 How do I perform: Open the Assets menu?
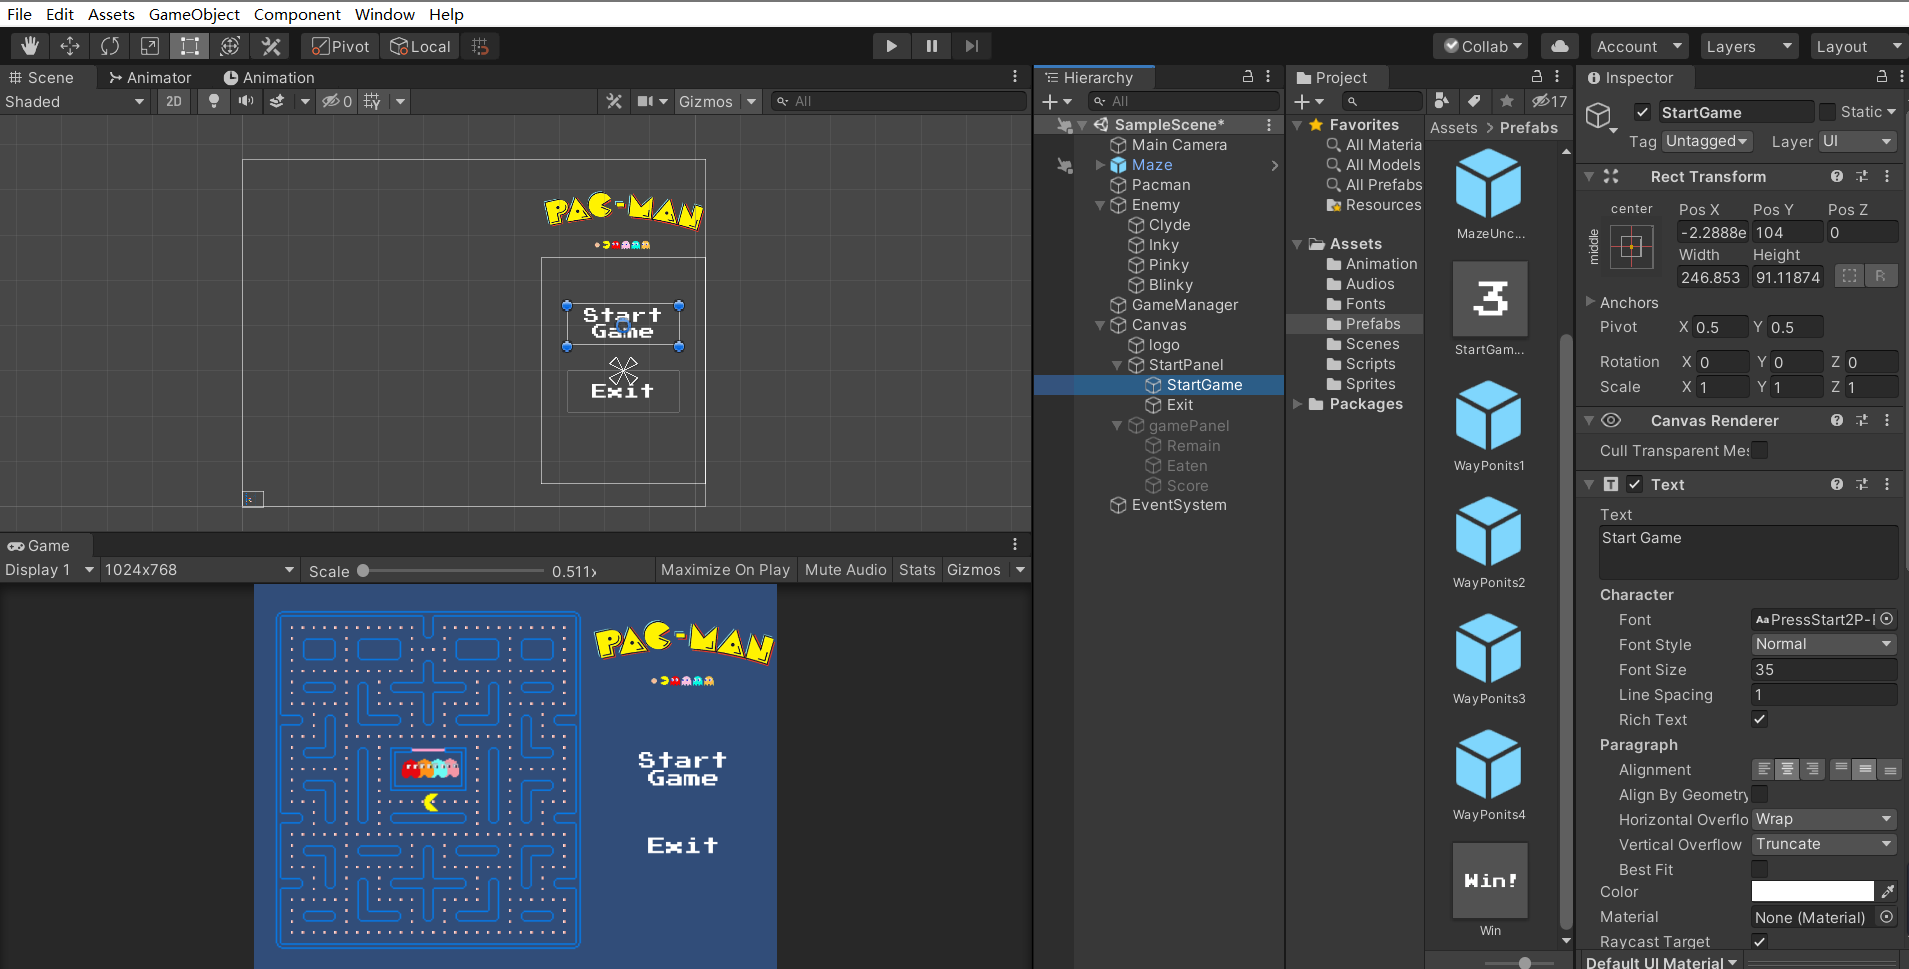[111, 14]
